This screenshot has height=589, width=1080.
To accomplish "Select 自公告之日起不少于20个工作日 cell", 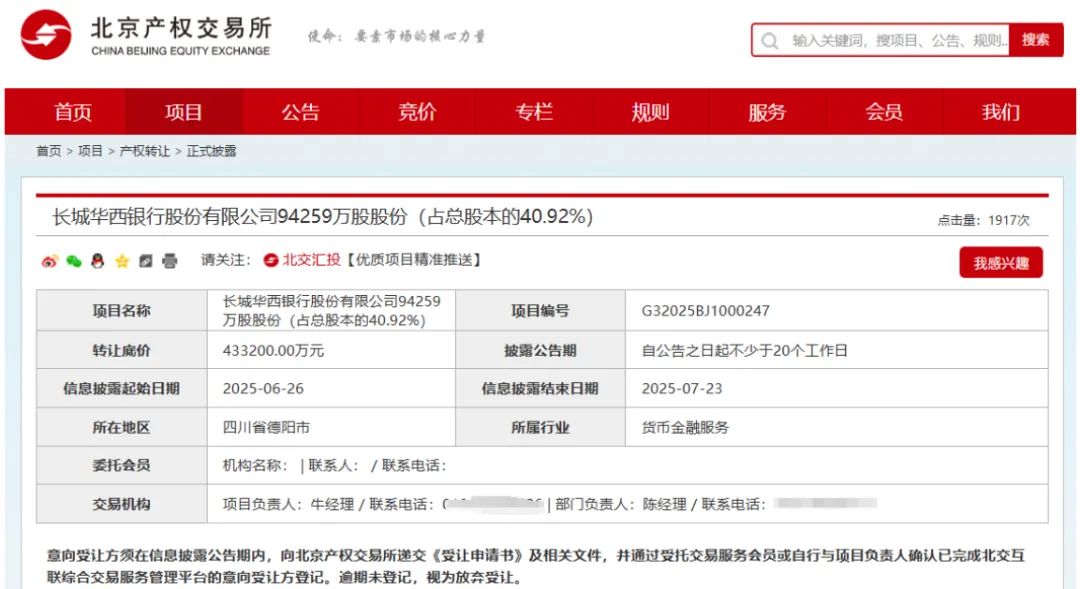I will click(x=836, y=351).
